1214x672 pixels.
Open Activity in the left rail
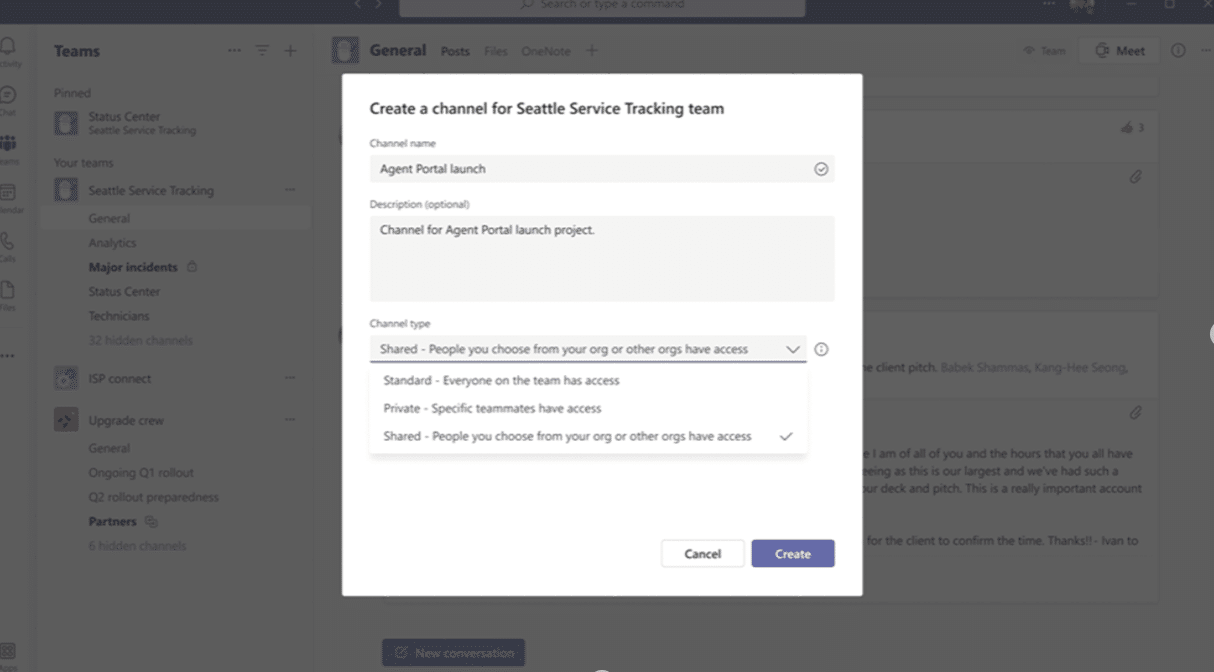8,52
